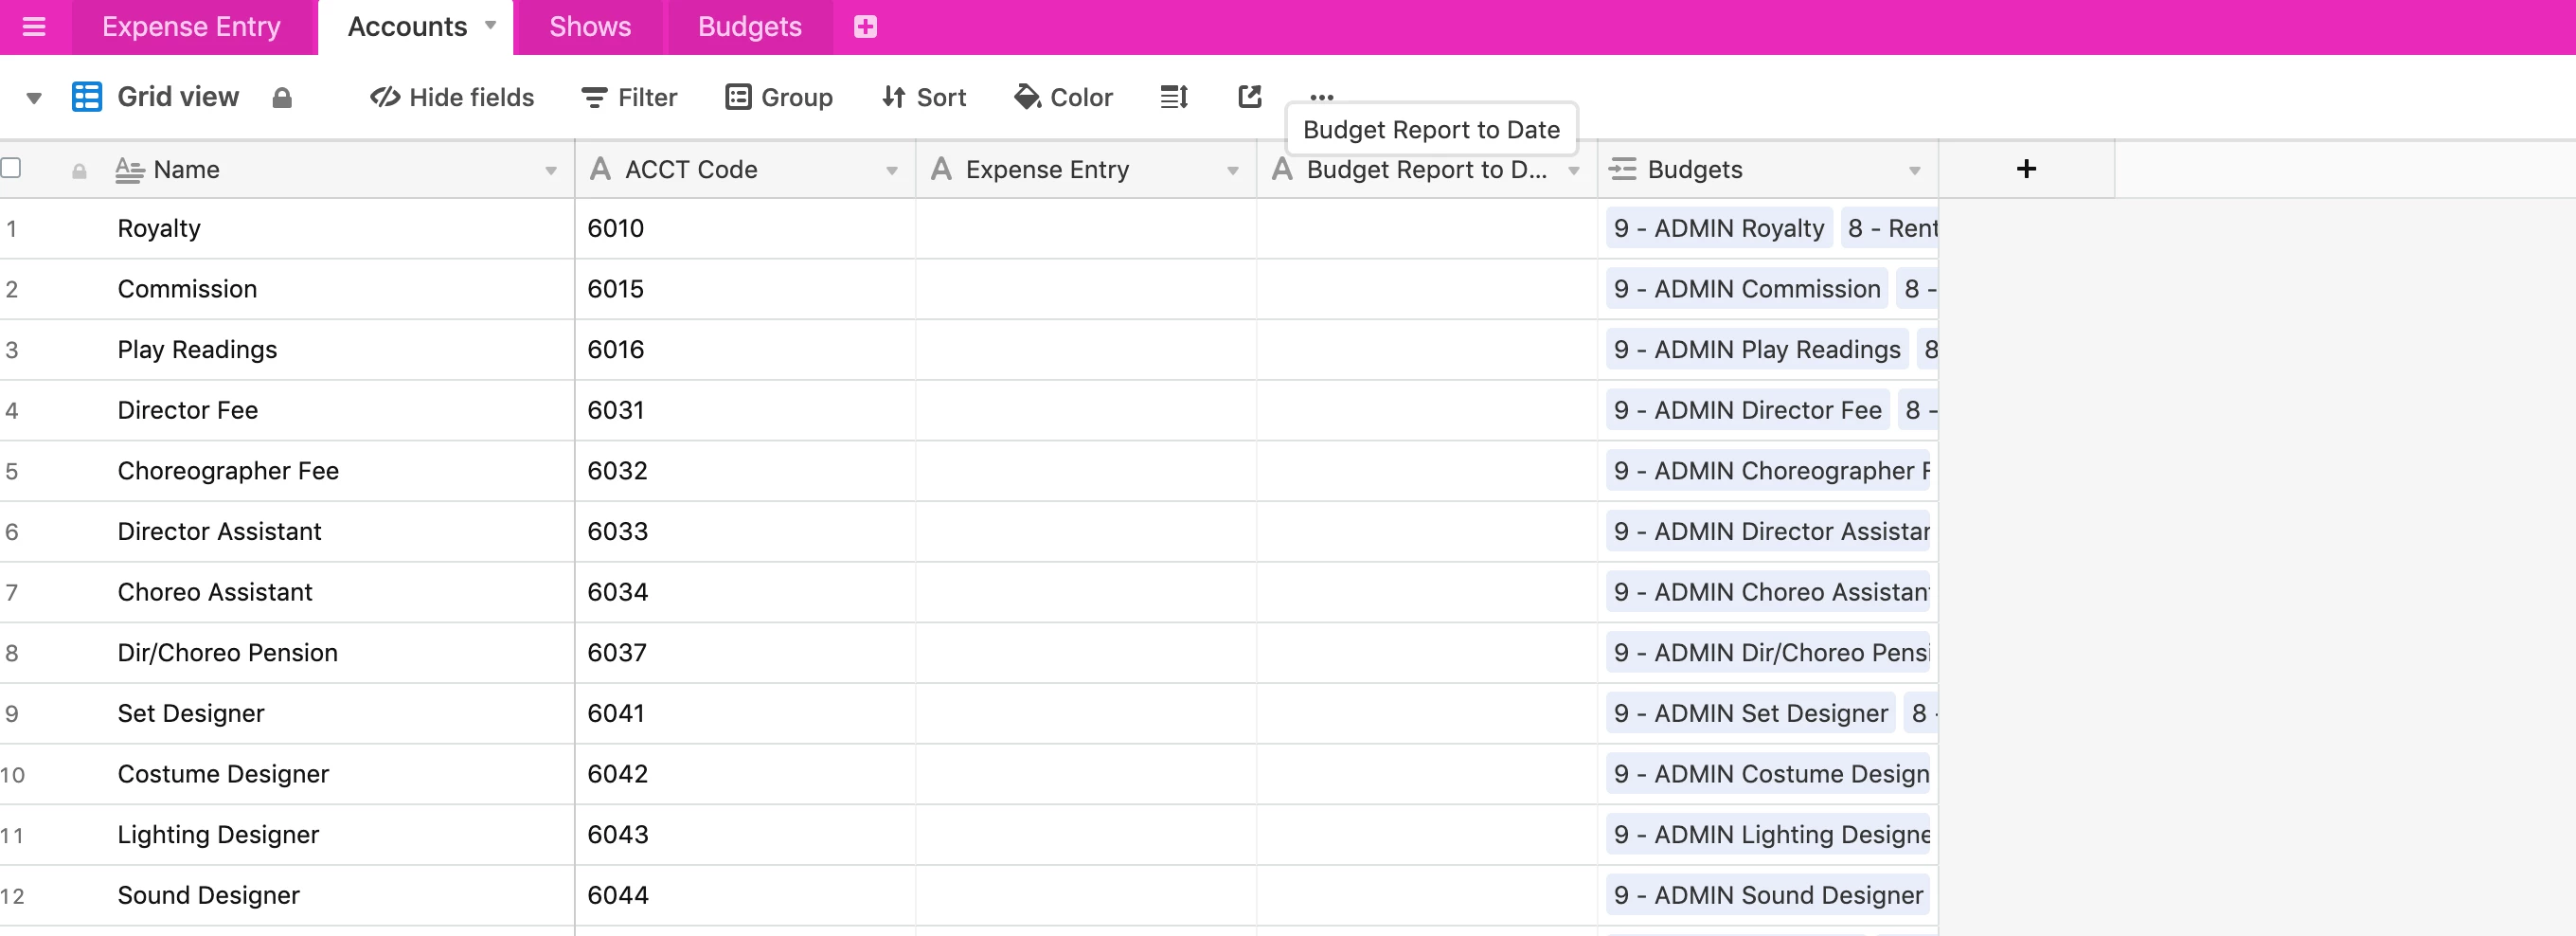Open Name column dropdown arrow
This screenshot has width=2576, height=936.
[551, 171]
